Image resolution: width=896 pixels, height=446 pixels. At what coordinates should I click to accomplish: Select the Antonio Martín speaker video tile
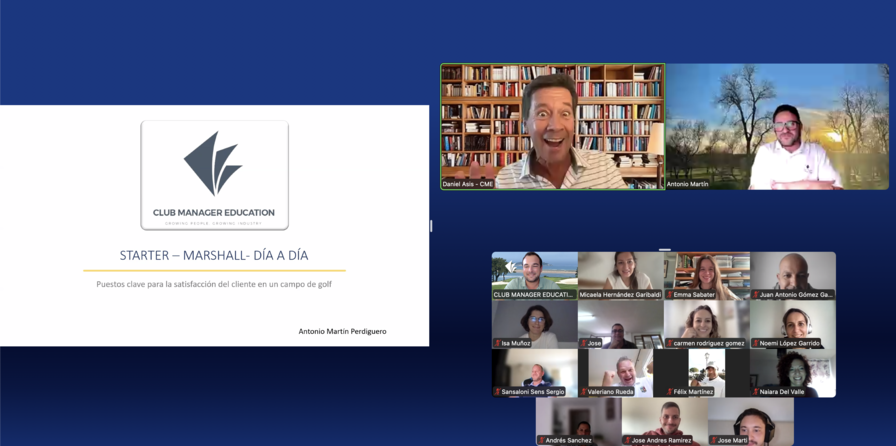click(777, 126)
